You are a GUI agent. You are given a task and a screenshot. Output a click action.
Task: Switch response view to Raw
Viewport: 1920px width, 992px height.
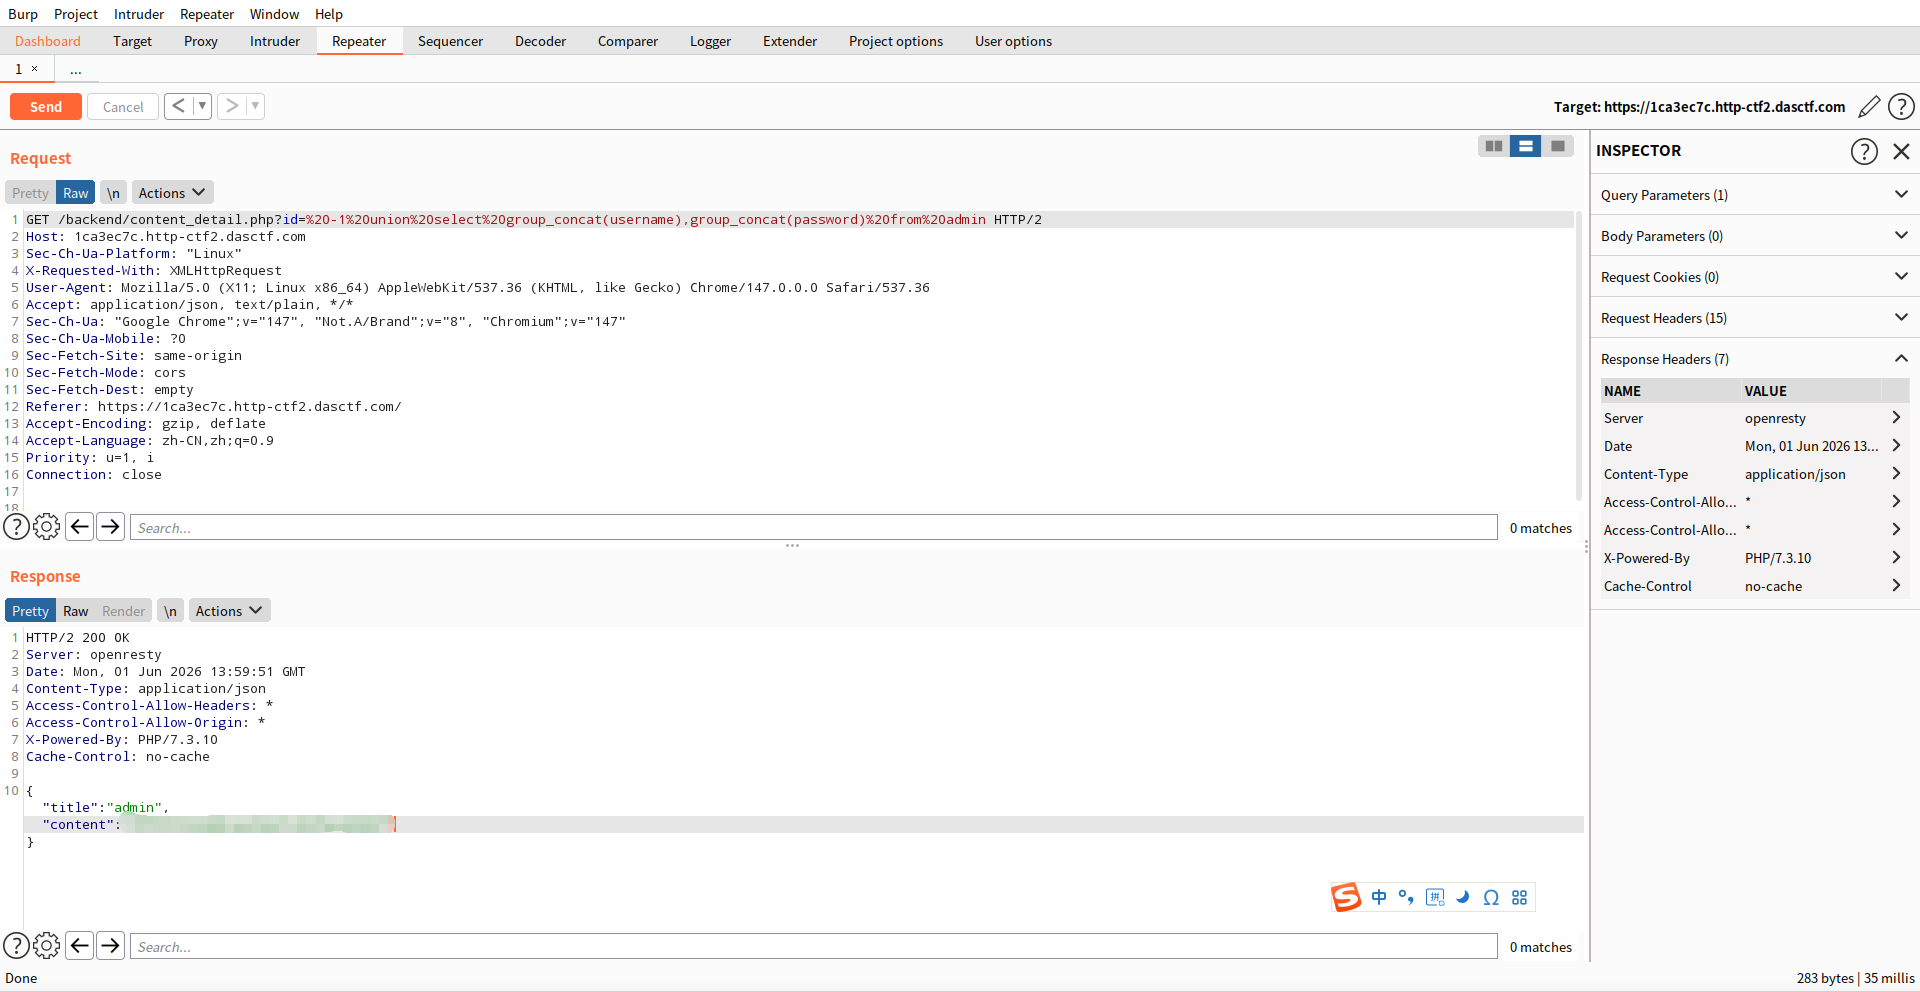75,611
